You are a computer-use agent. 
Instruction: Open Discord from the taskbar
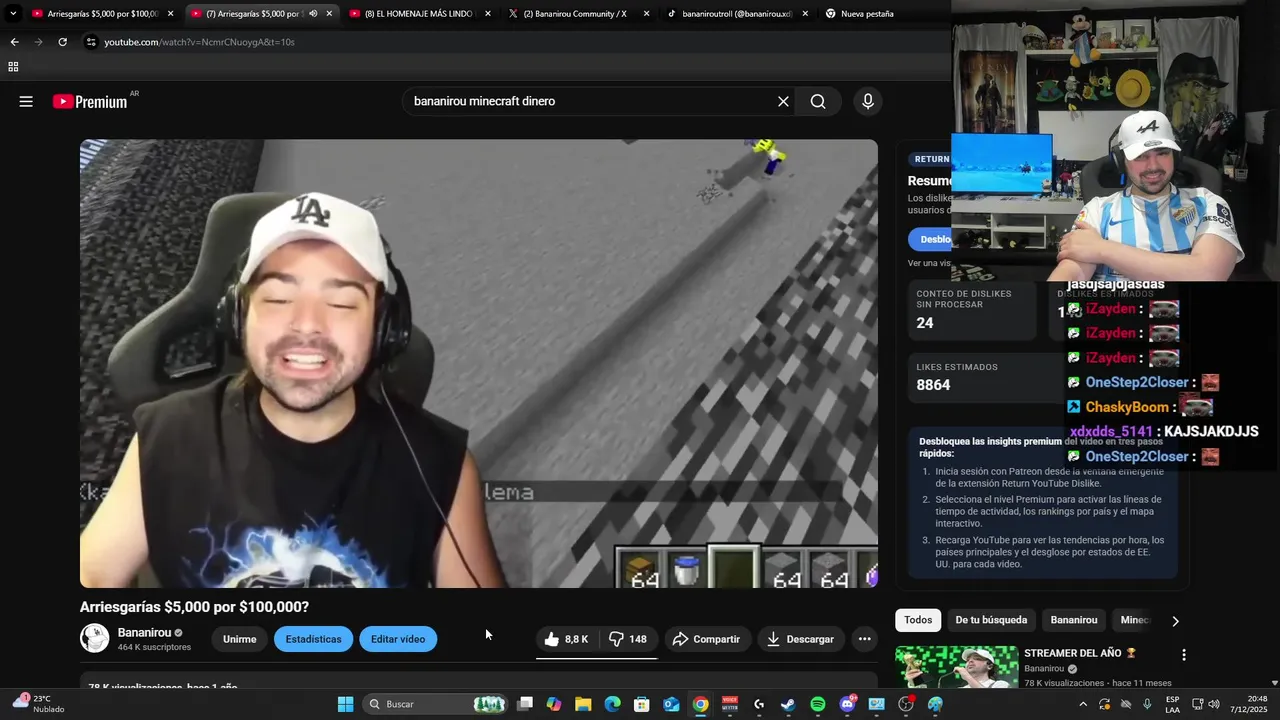point(847,704)
